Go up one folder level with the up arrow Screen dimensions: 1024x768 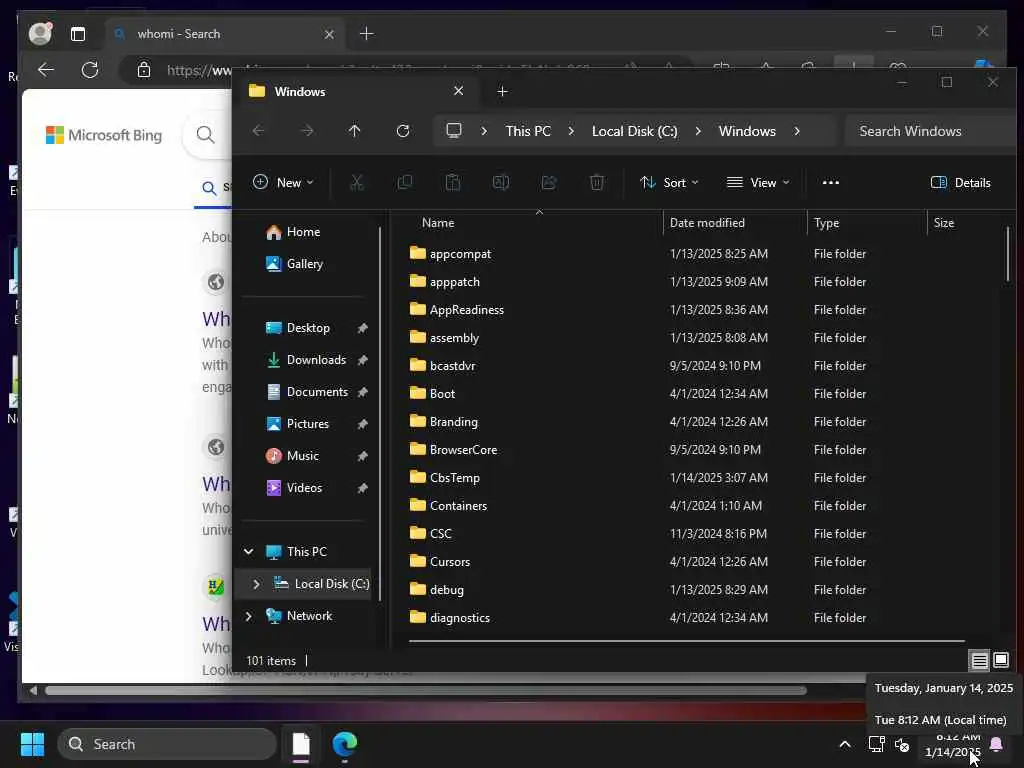(x=355, y=131)
